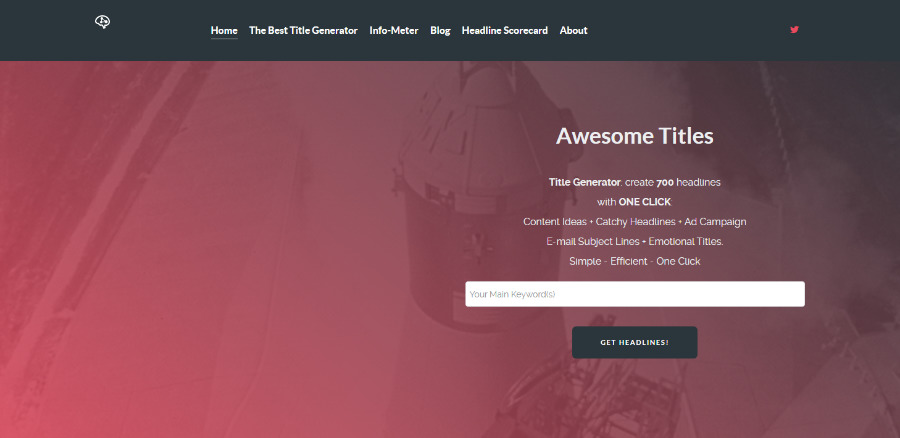This screenshot has height=438, width=900.
Task: Select Info-Meter in the navigation bar
Action: coord(394,30)
